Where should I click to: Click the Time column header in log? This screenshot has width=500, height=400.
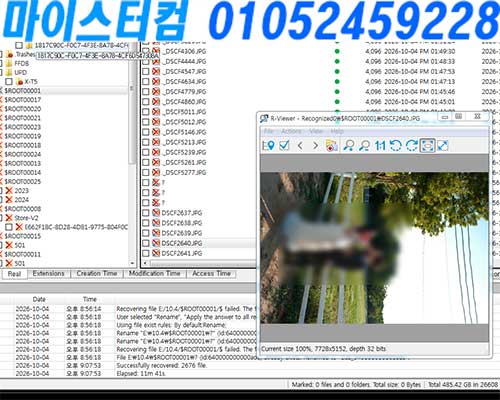pos(90,299)
